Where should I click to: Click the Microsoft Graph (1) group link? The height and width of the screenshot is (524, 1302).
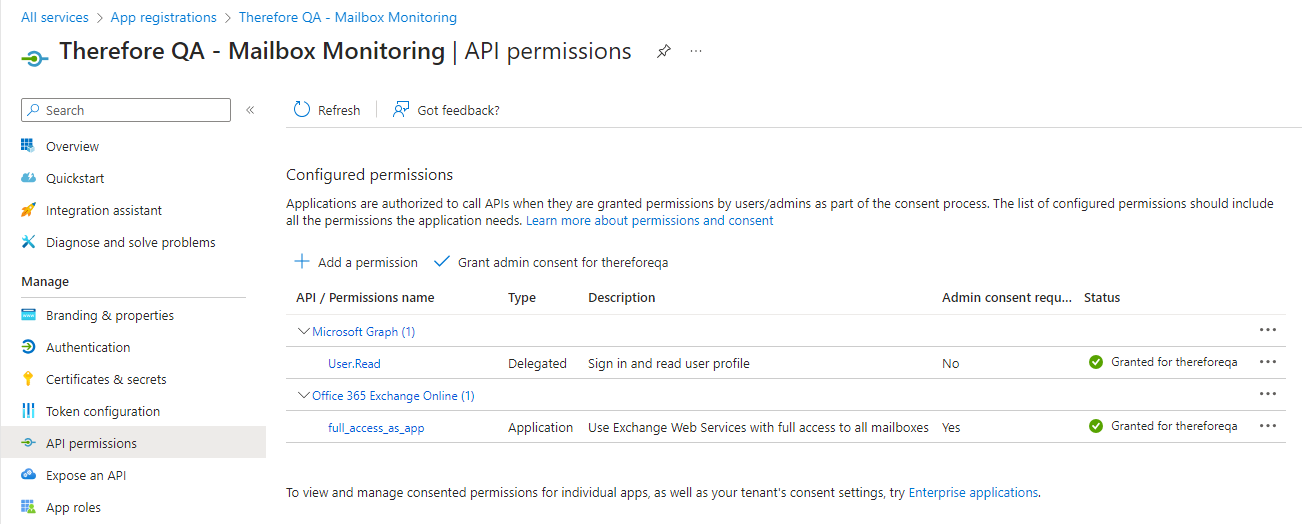coord(363,331)
